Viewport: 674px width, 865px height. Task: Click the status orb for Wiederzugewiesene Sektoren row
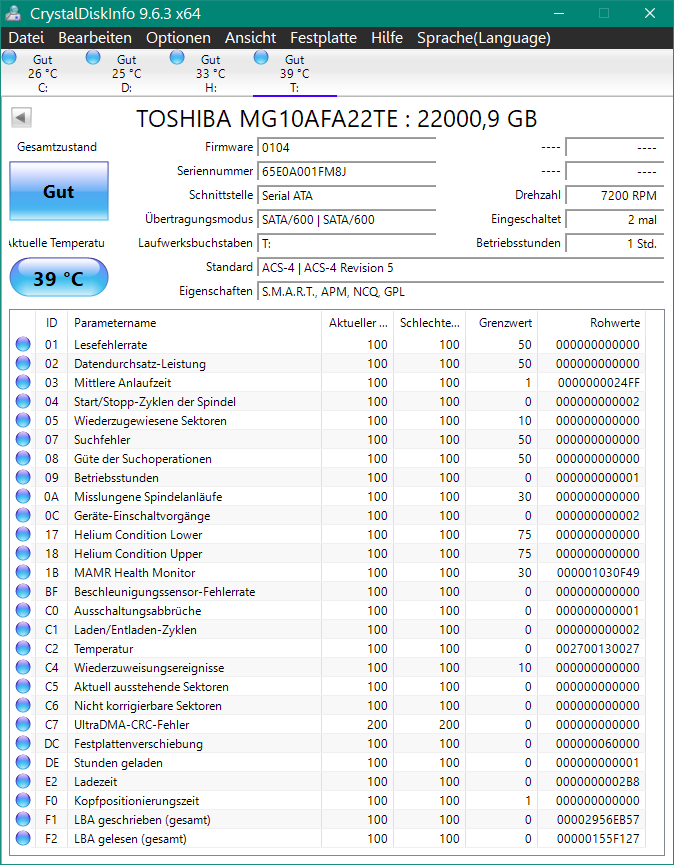tap(23, 420)
